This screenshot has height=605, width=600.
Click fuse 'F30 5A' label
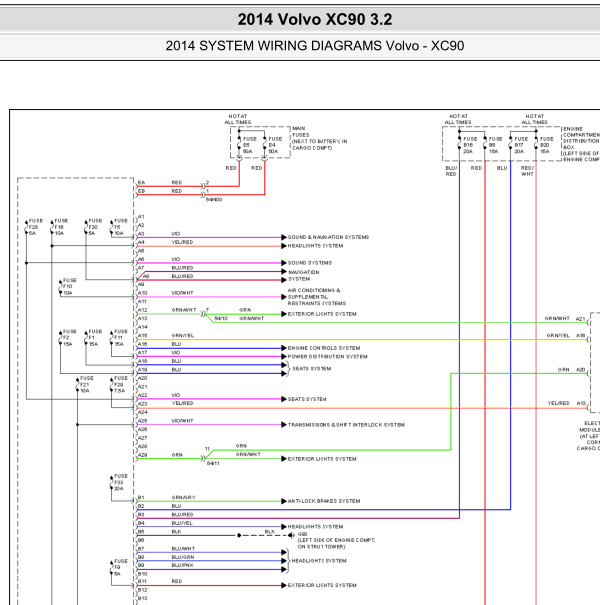(95, 227)
